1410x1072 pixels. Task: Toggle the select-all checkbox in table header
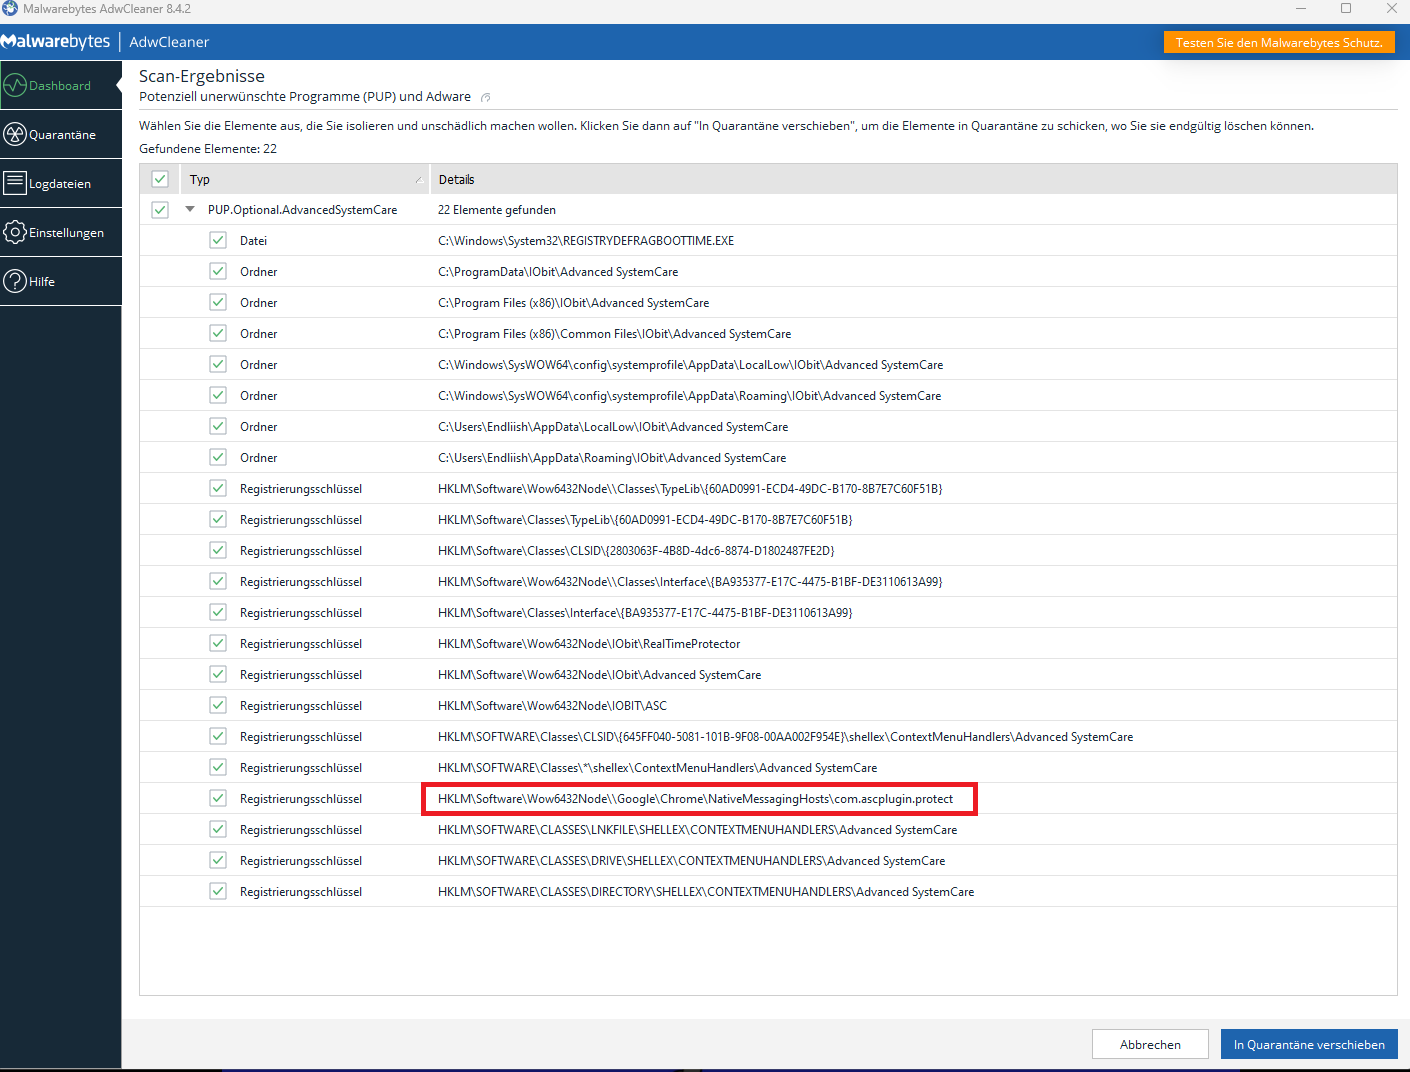tap(160, 179)
